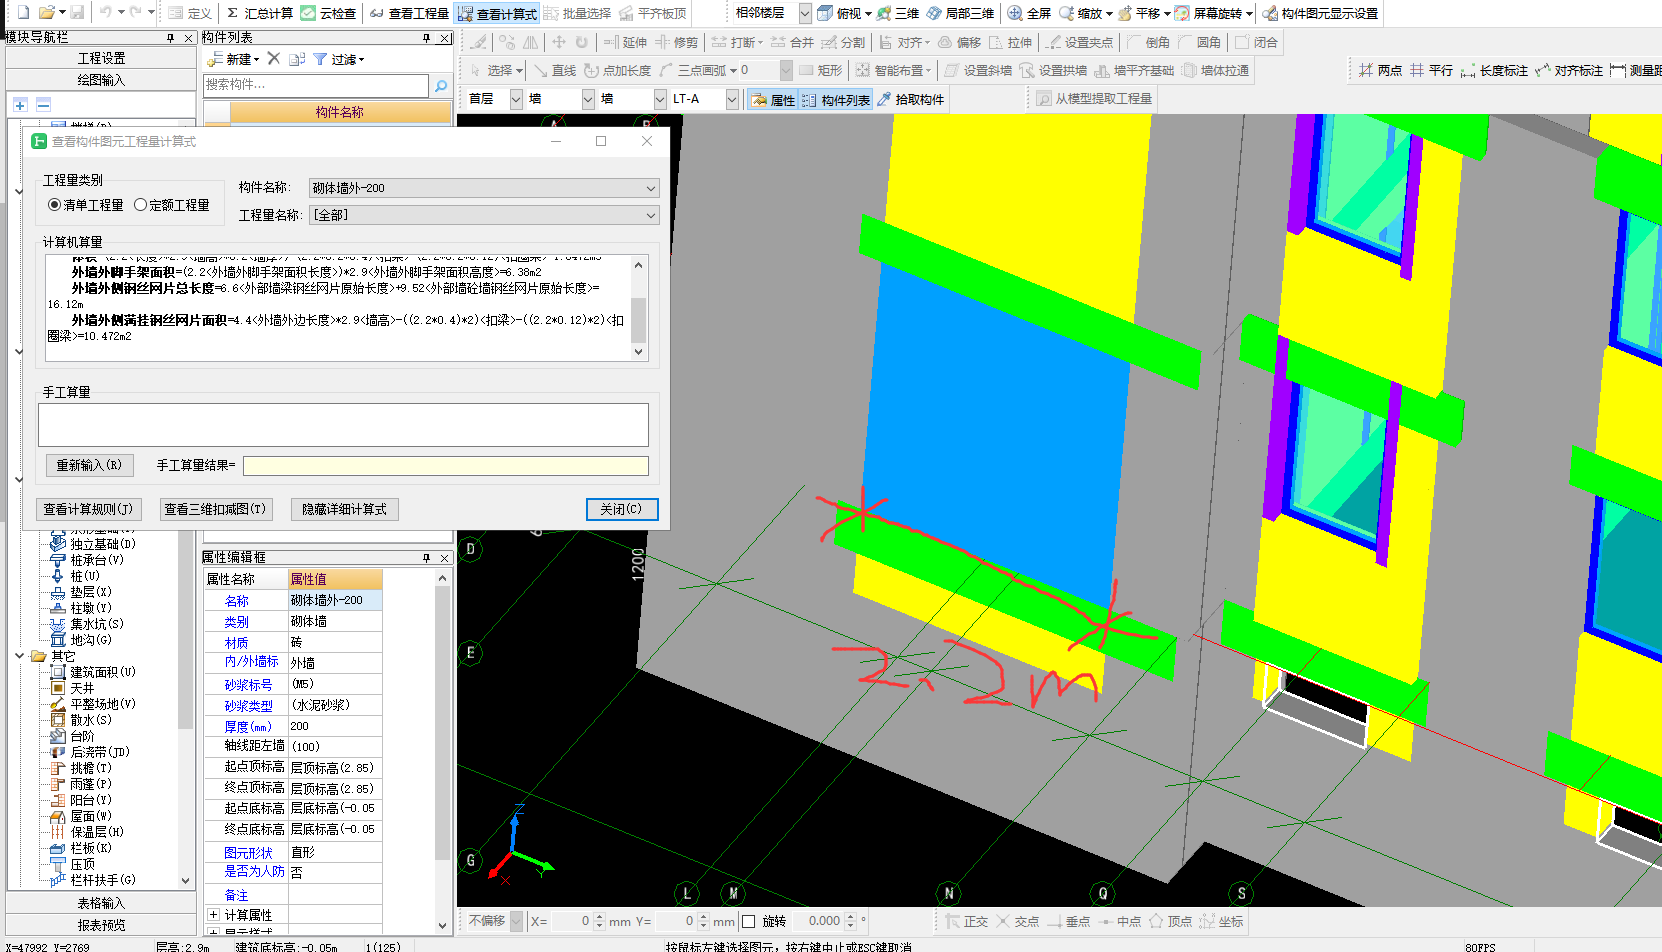1662x952 pixels.
Task: Select the 清单工程量 radio button
Action: pyautogui.click(x=86, y=205)
